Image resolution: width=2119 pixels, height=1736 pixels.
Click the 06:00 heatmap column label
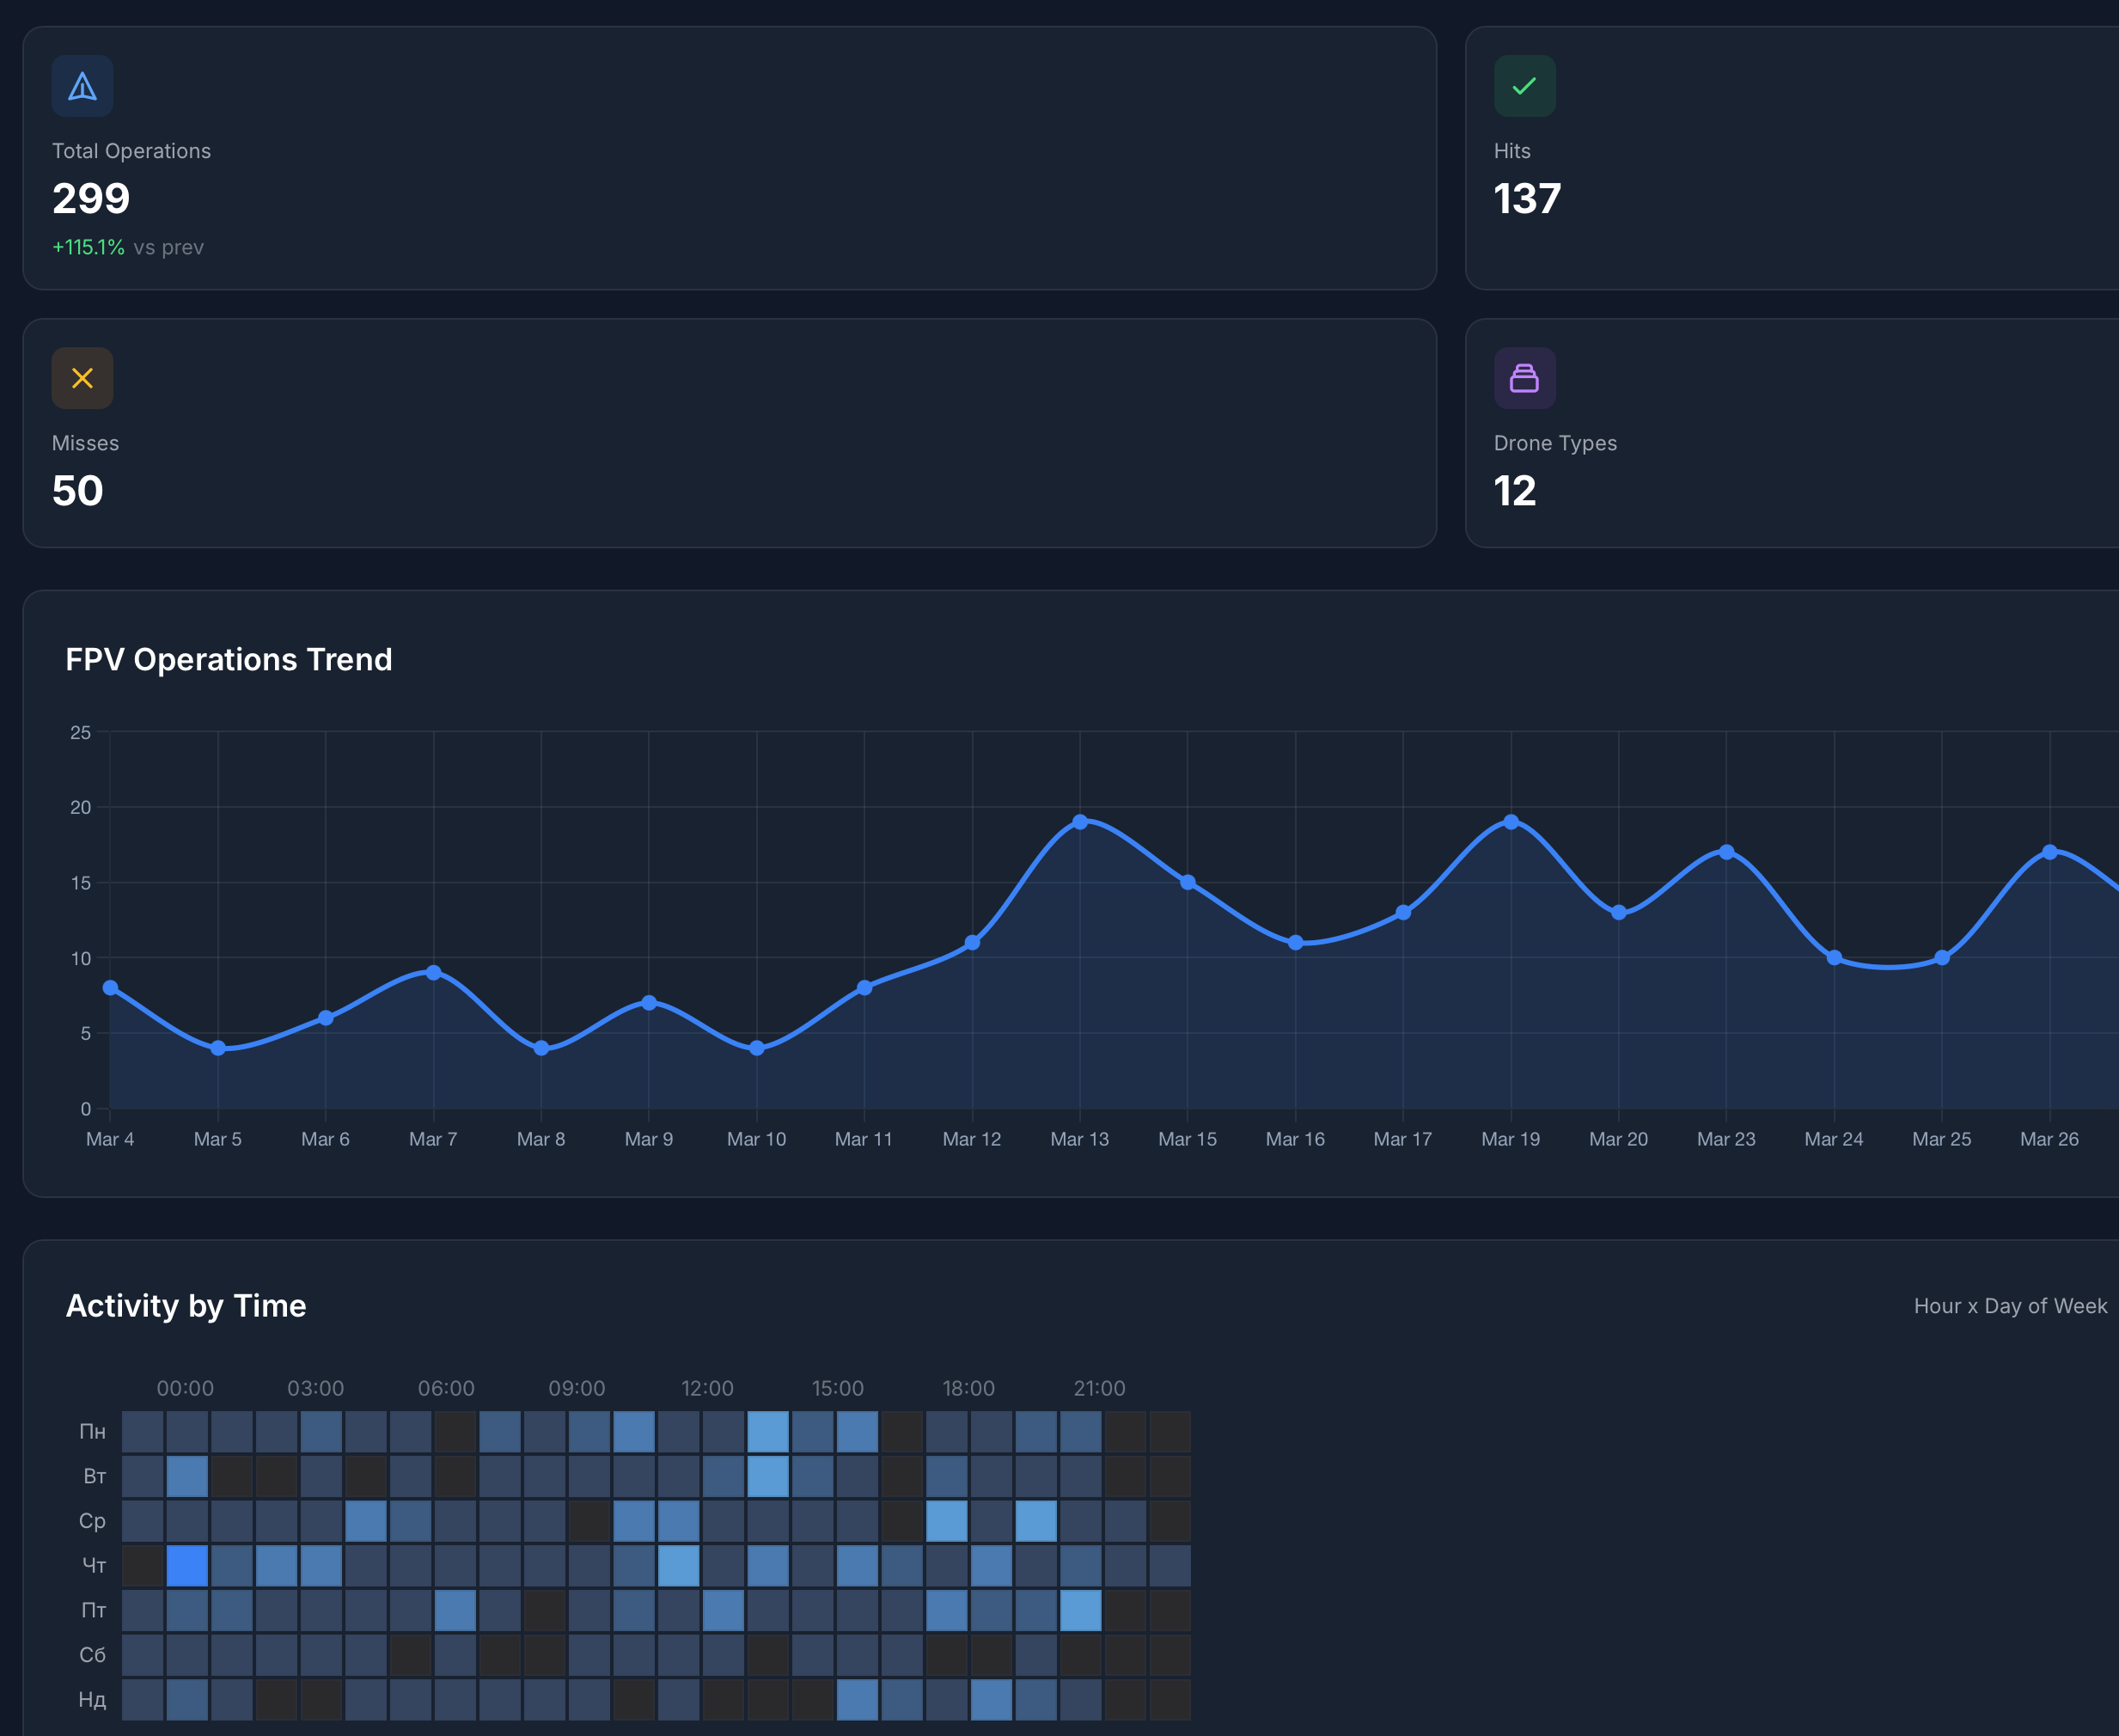point(446,1388)
